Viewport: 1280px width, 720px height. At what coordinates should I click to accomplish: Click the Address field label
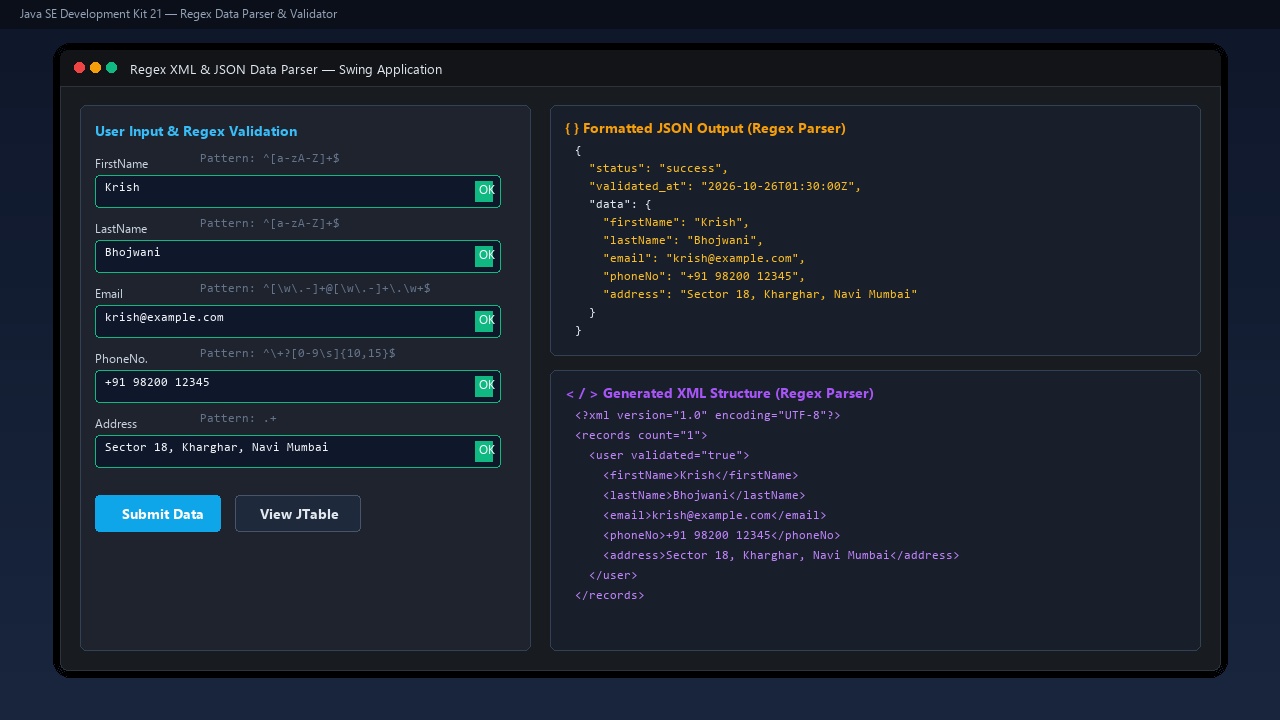[x=116, y=424]
